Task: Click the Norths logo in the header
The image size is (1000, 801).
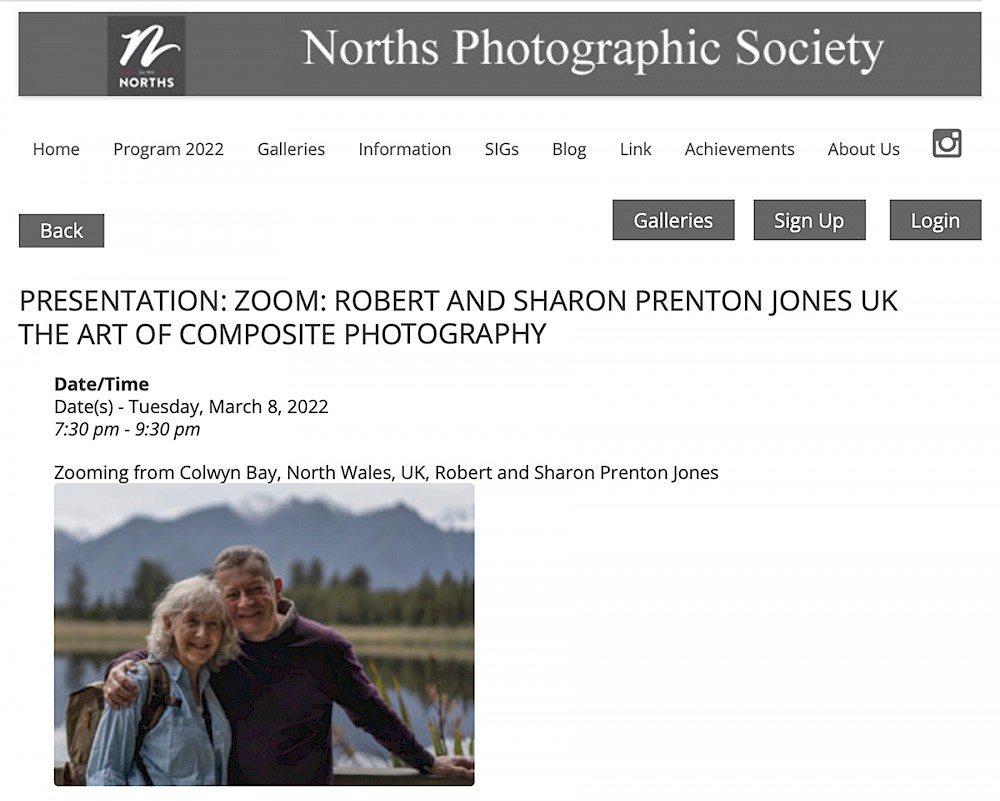Action: [x=146, y=55]
